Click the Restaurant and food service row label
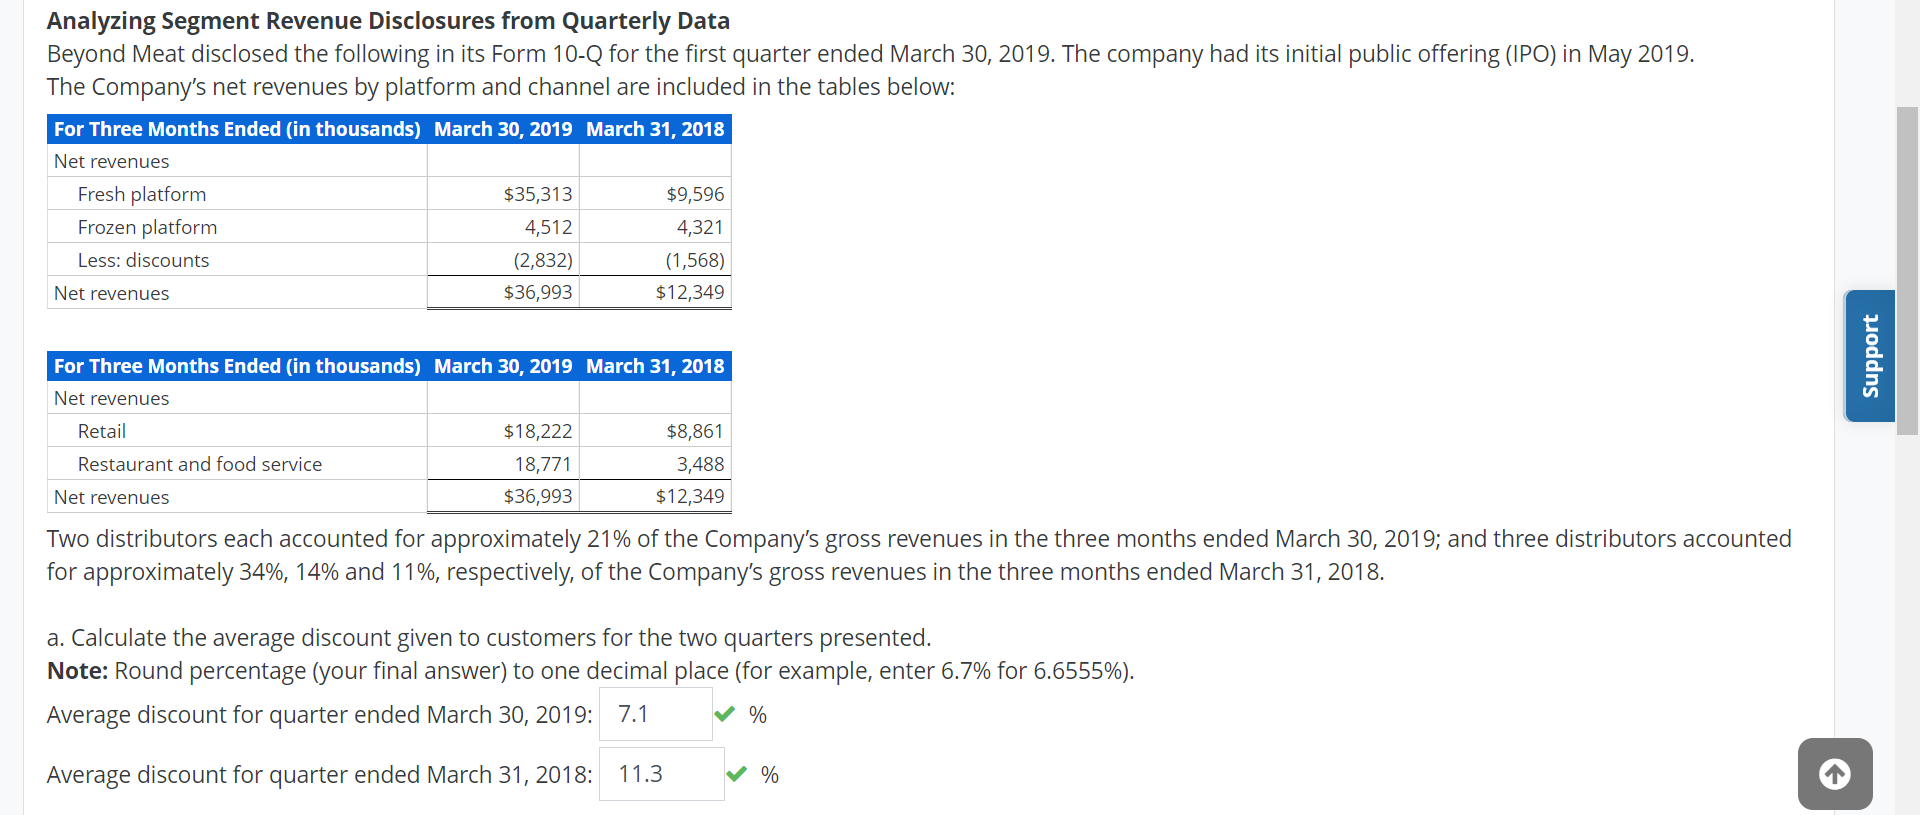Viewport: 1920px width, 815px height. tap(200, 463)
